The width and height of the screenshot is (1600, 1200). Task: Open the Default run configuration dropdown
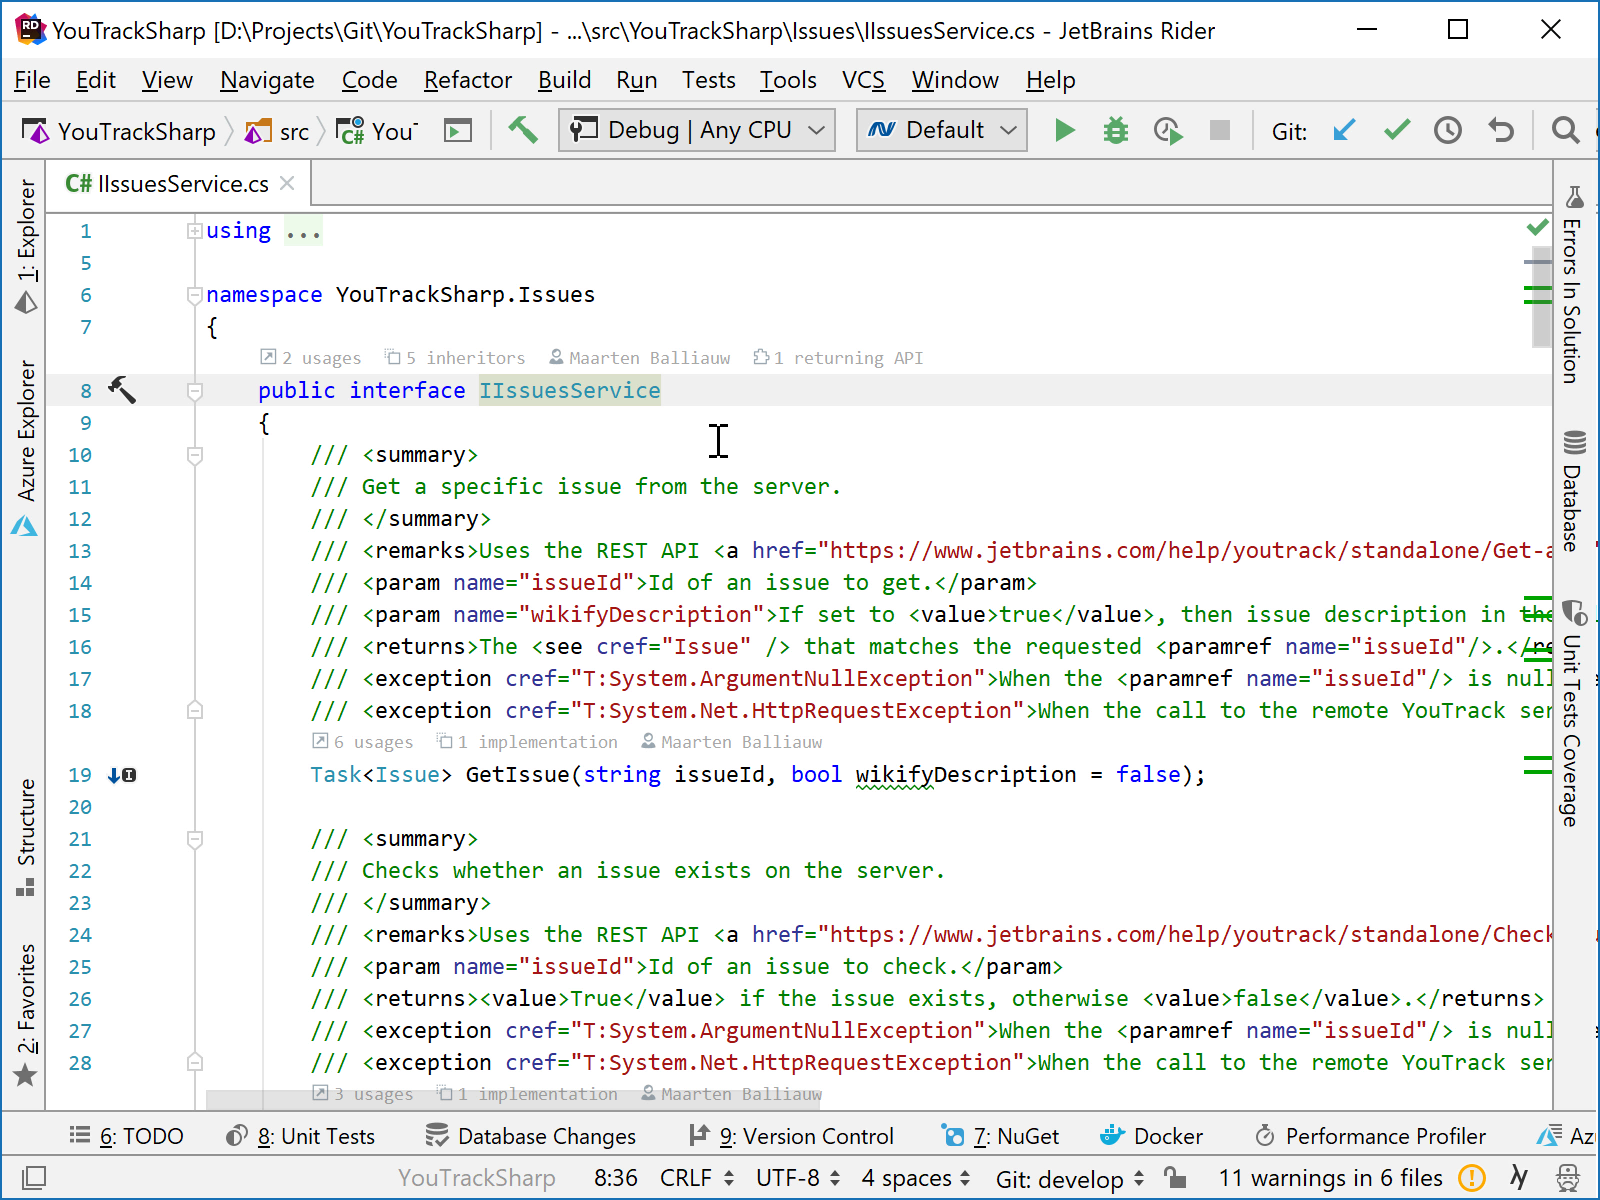(x=942, y=130)
